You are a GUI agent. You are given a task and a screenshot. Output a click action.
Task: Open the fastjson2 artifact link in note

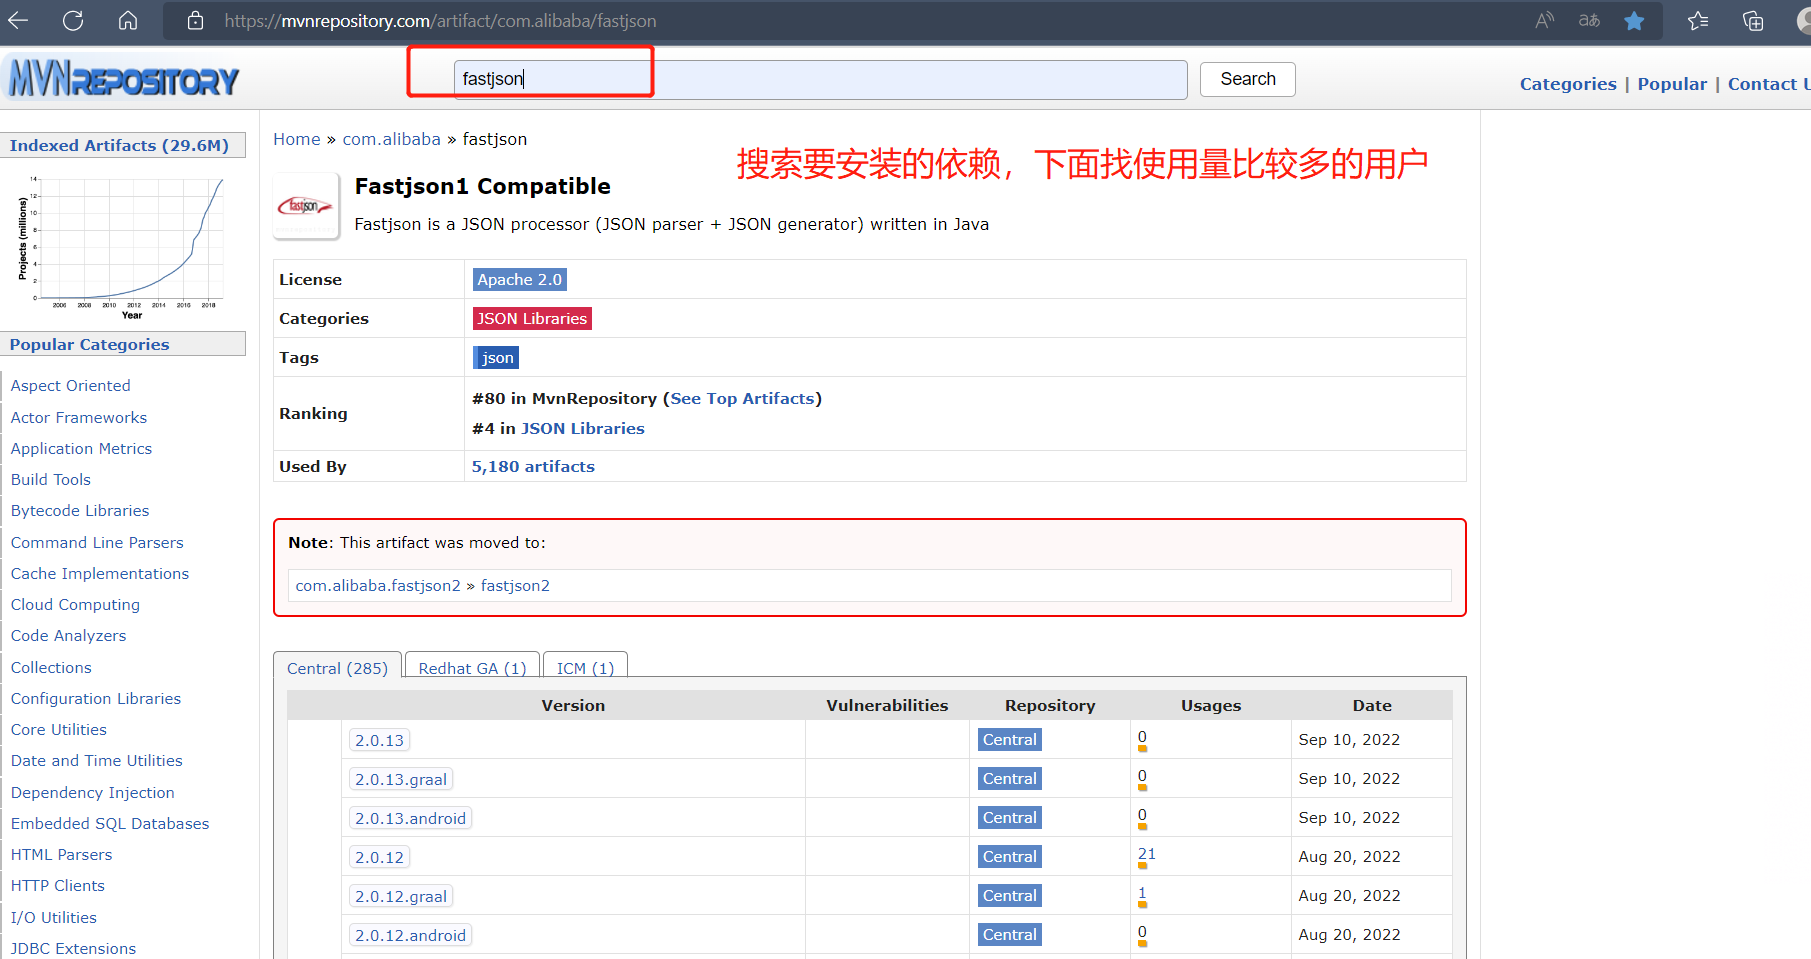pos(515,585)
